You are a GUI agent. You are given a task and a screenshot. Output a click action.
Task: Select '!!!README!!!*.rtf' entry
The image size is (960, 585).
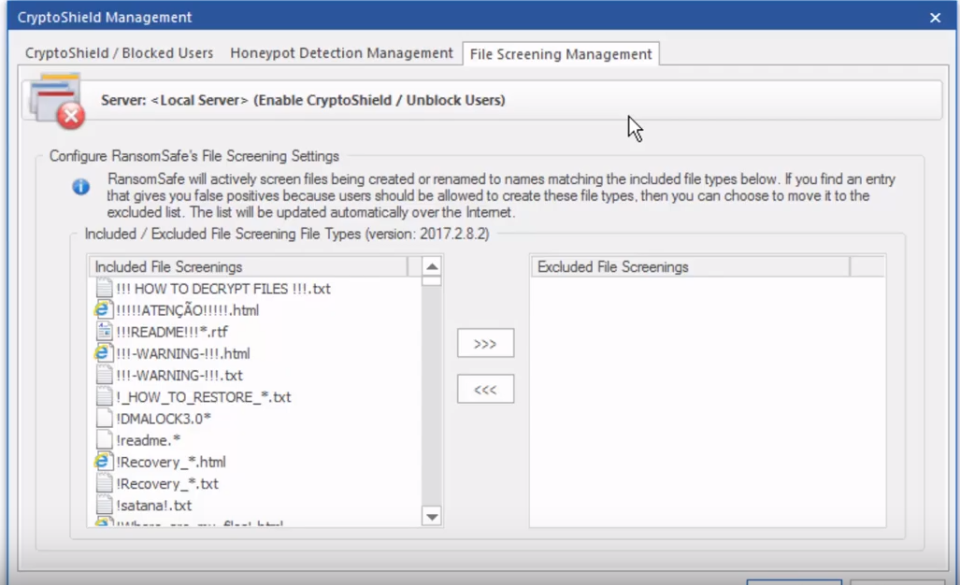pyautogui.click(x=162, y=332)
